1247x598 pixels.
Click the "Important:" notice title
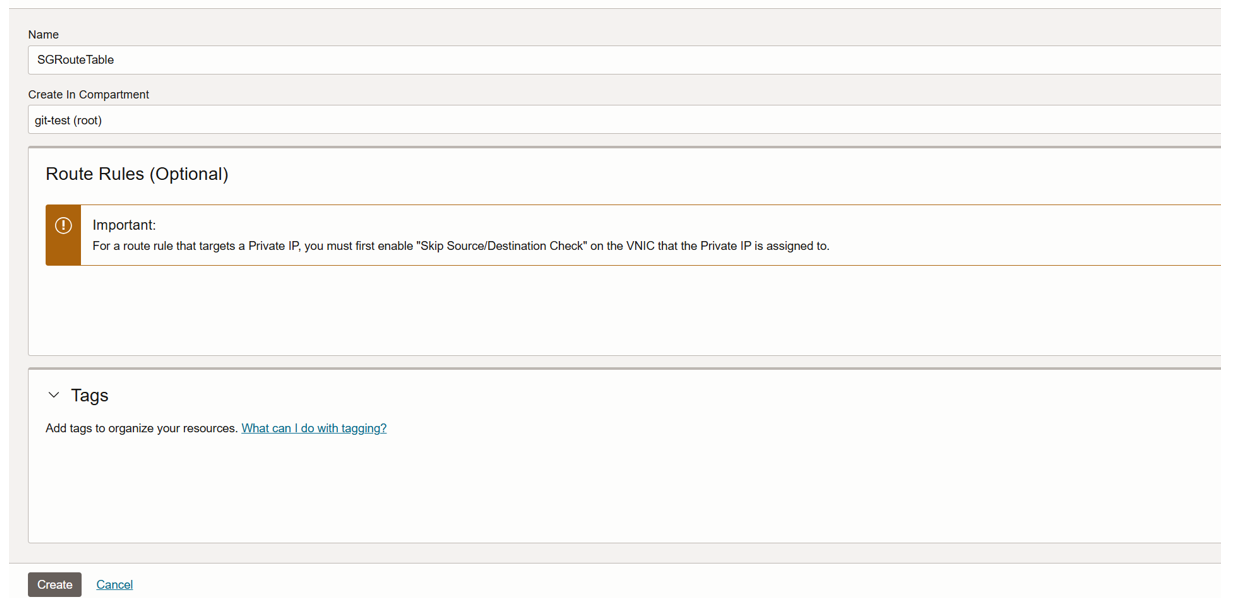(x=124, y=225)
